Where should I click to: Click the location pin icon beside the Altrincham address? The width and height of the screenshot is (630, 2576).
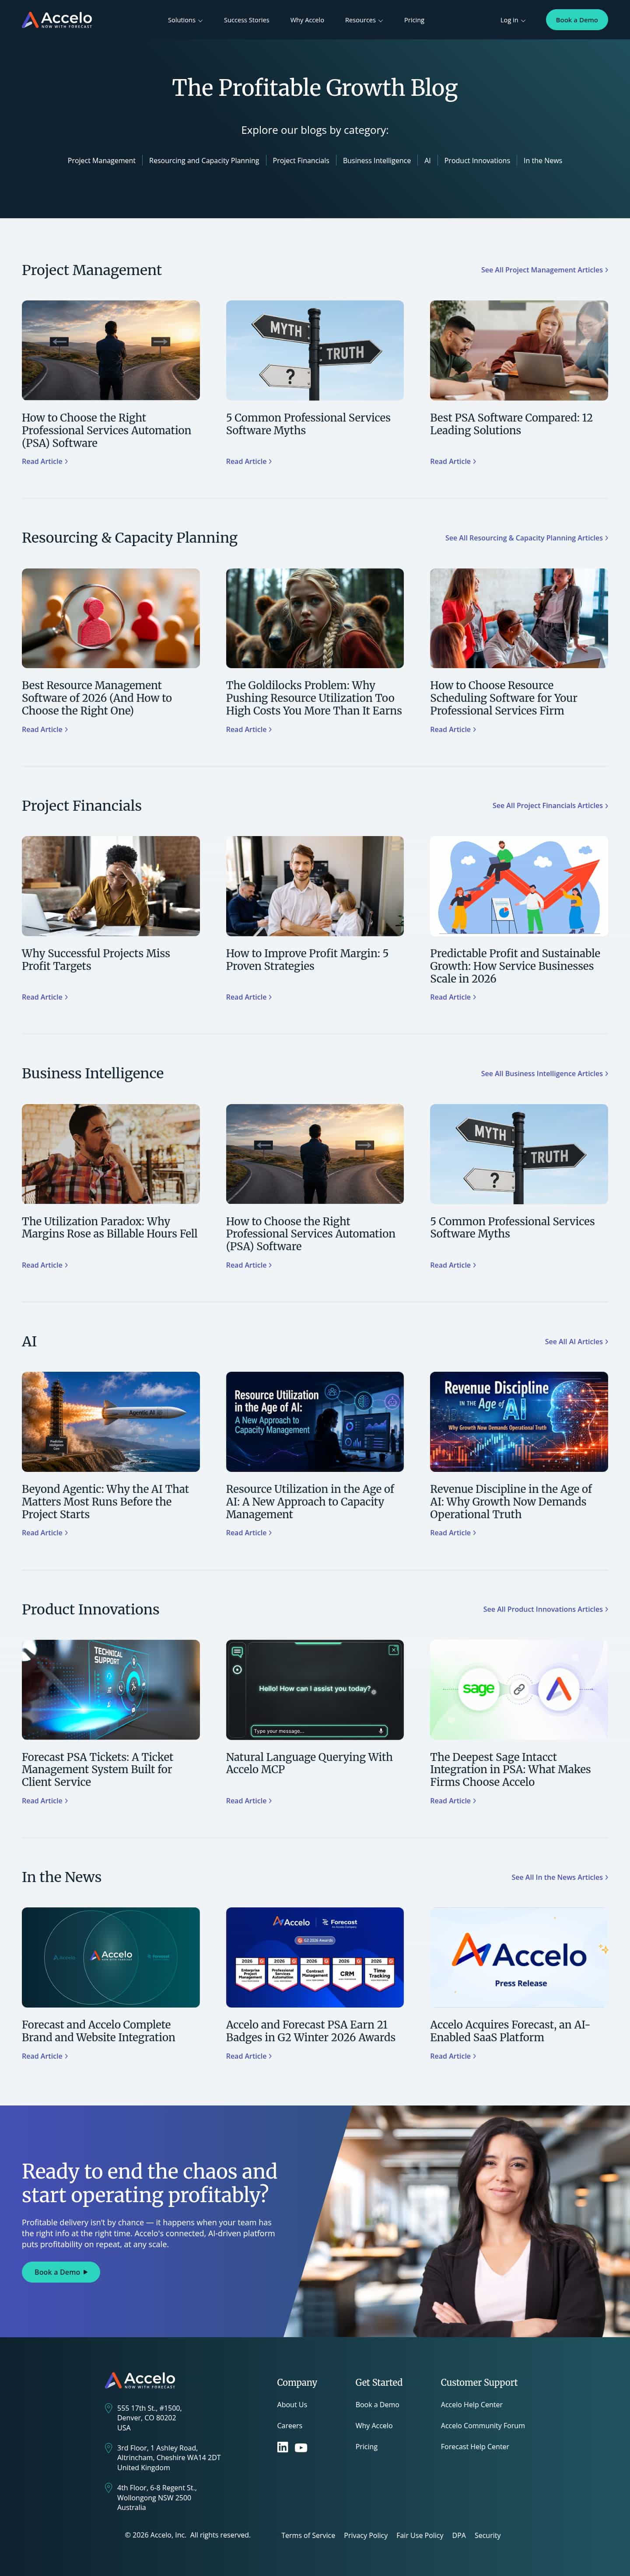click(x=108, y=2448)
